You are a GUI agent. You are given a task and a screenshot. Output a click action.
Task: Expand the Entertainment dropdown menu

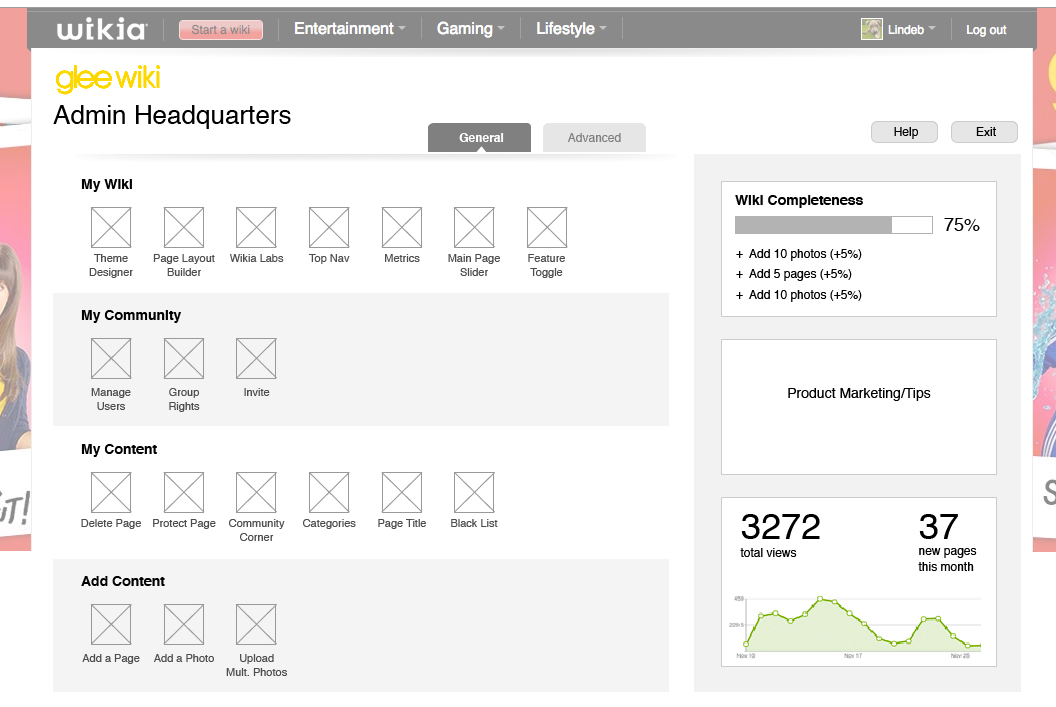click(x=350, y=29)
